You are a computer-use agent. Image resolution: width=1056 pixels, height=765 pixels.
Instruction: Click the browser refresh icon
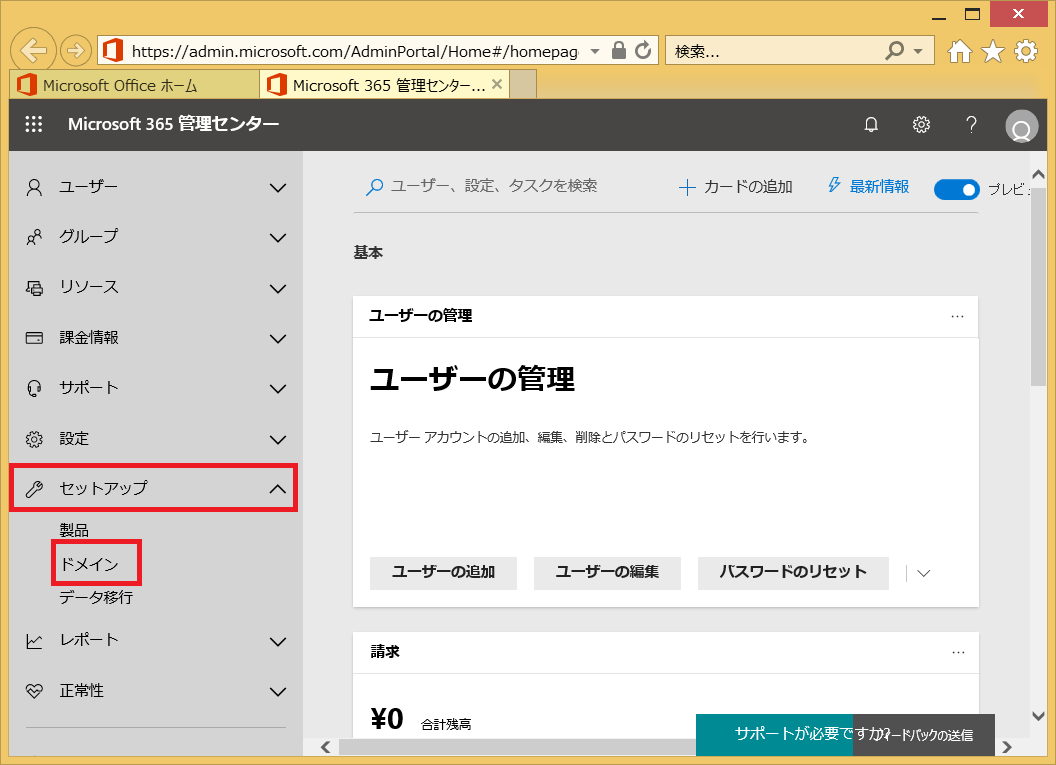coord(643,51)
